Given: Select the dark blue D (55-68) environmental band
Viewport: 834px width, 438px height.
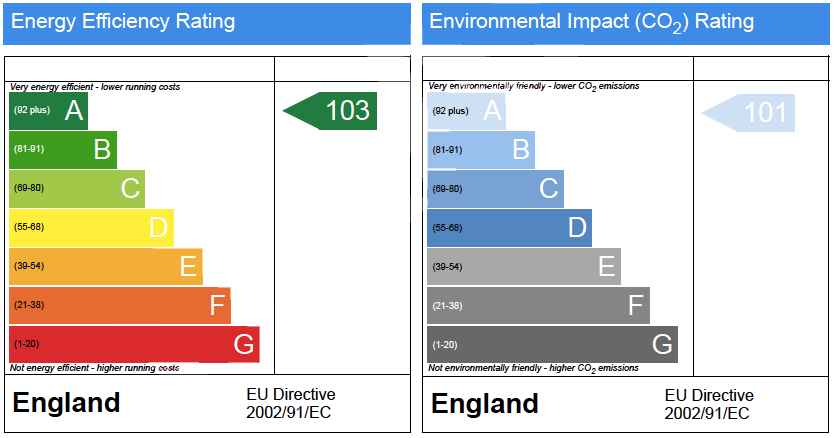Looking at the screenshot, I should click(510, 228).
